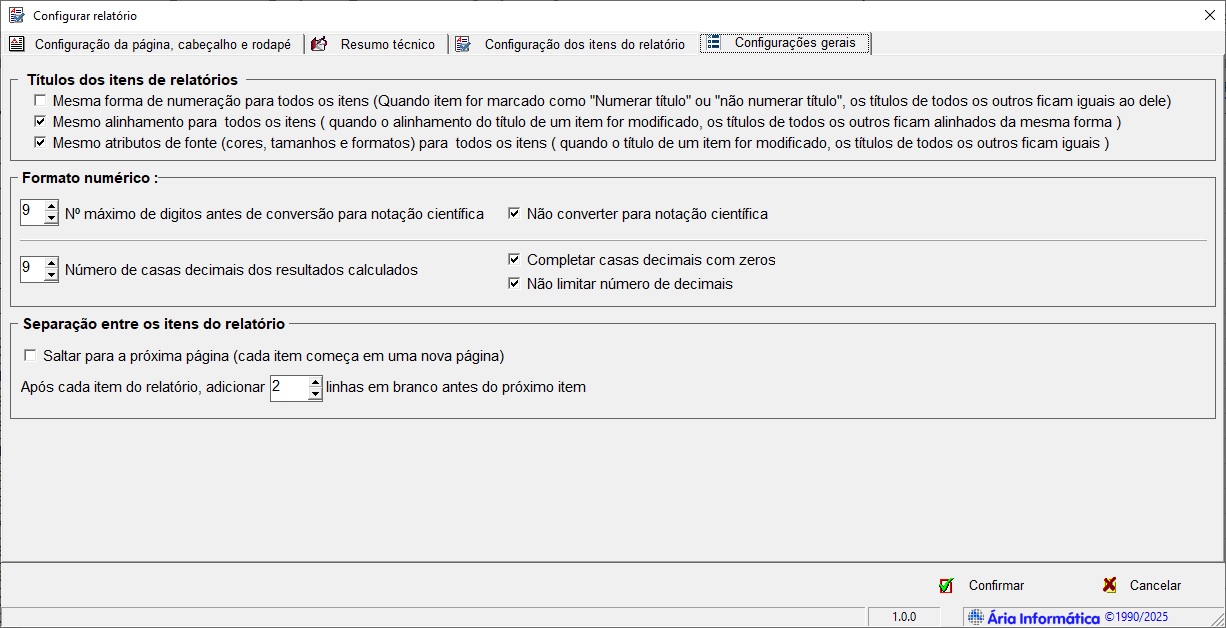Open Configuração dos itens do relatório tab
The height and width of the screenshot is (628, 1226).
point(571,44)
